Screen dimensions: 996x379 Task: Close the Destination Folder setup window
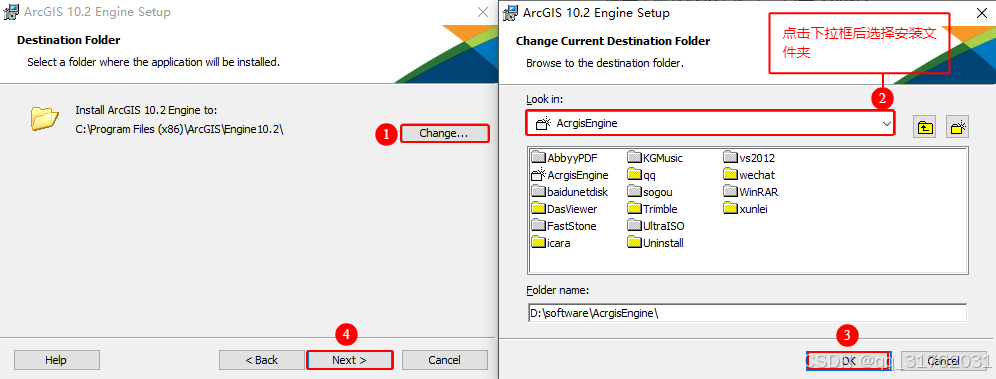pyautogui.click(x=482, y=11)
